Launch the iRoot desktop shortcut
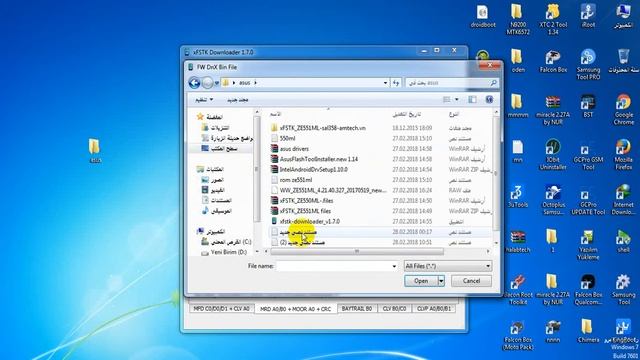Viewport: 640px width, 360px height. click(588, 16)
